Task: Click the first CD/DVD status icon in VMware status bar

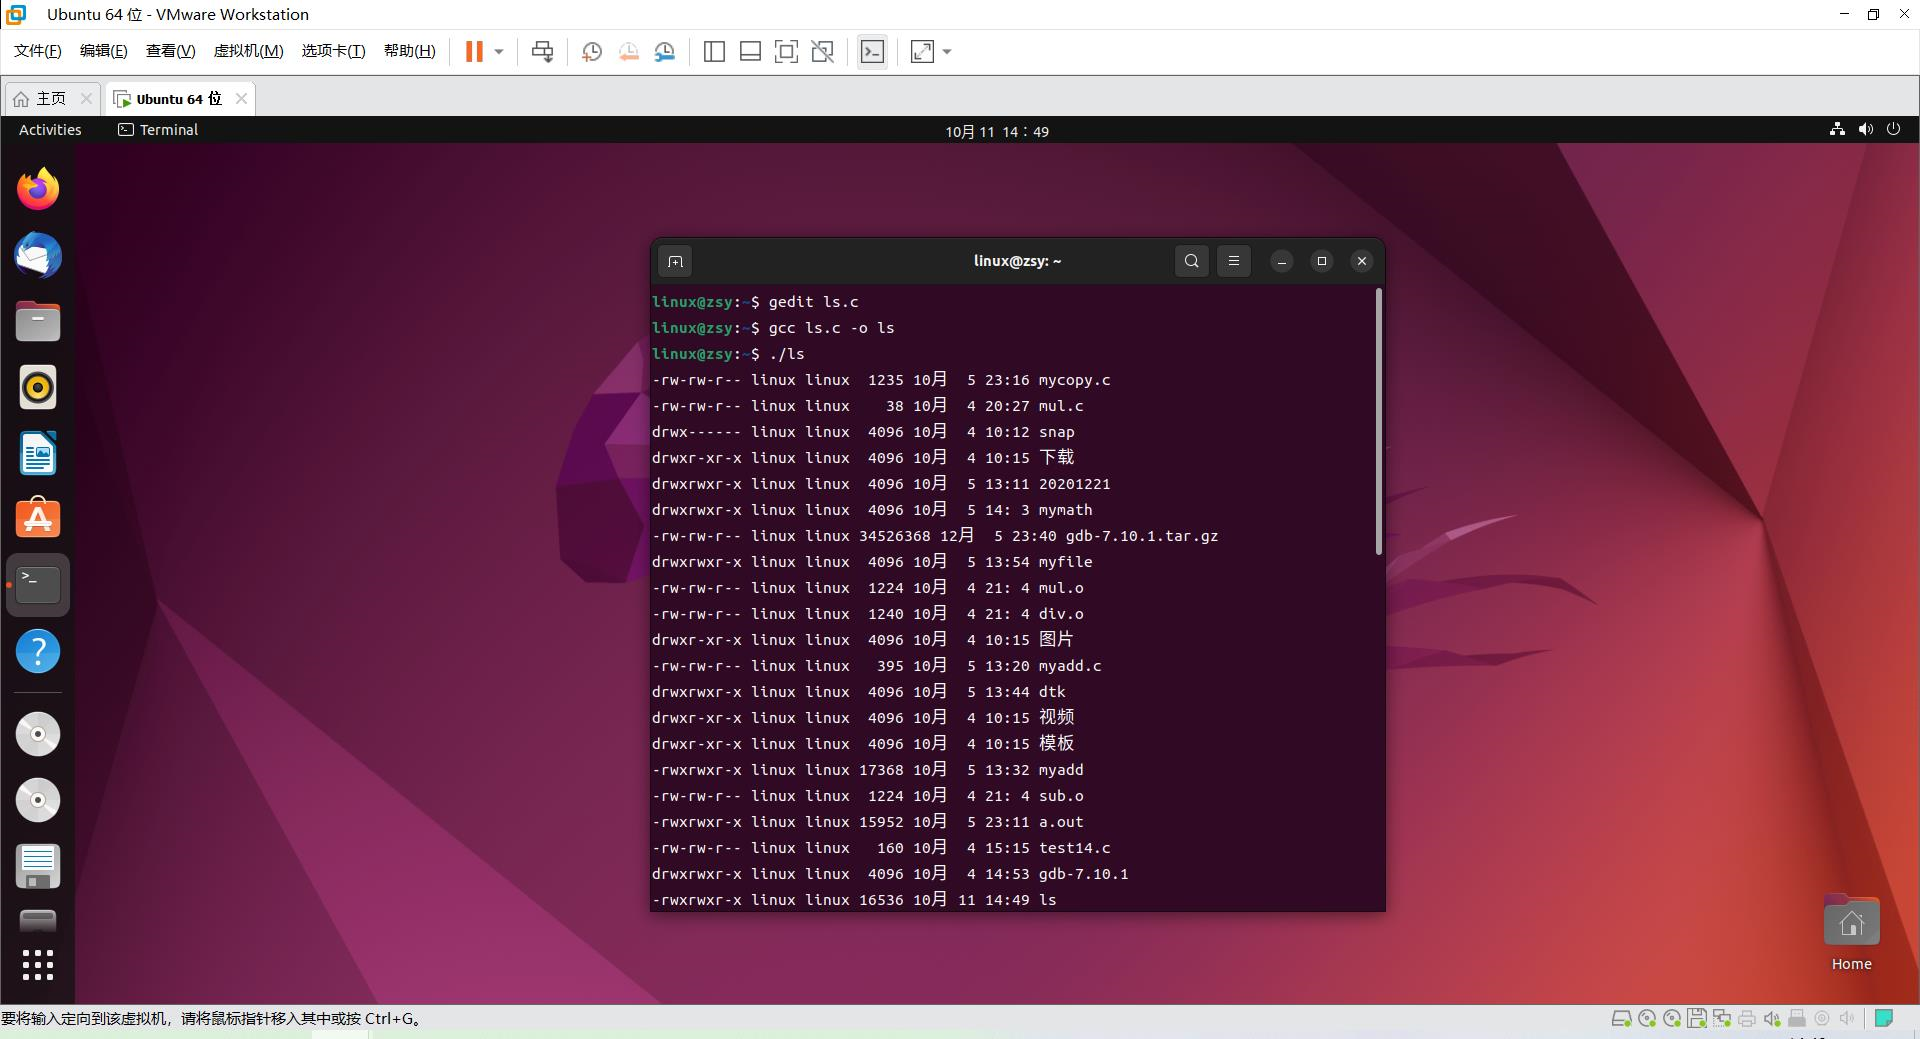Action: tap(1646, 1019)
